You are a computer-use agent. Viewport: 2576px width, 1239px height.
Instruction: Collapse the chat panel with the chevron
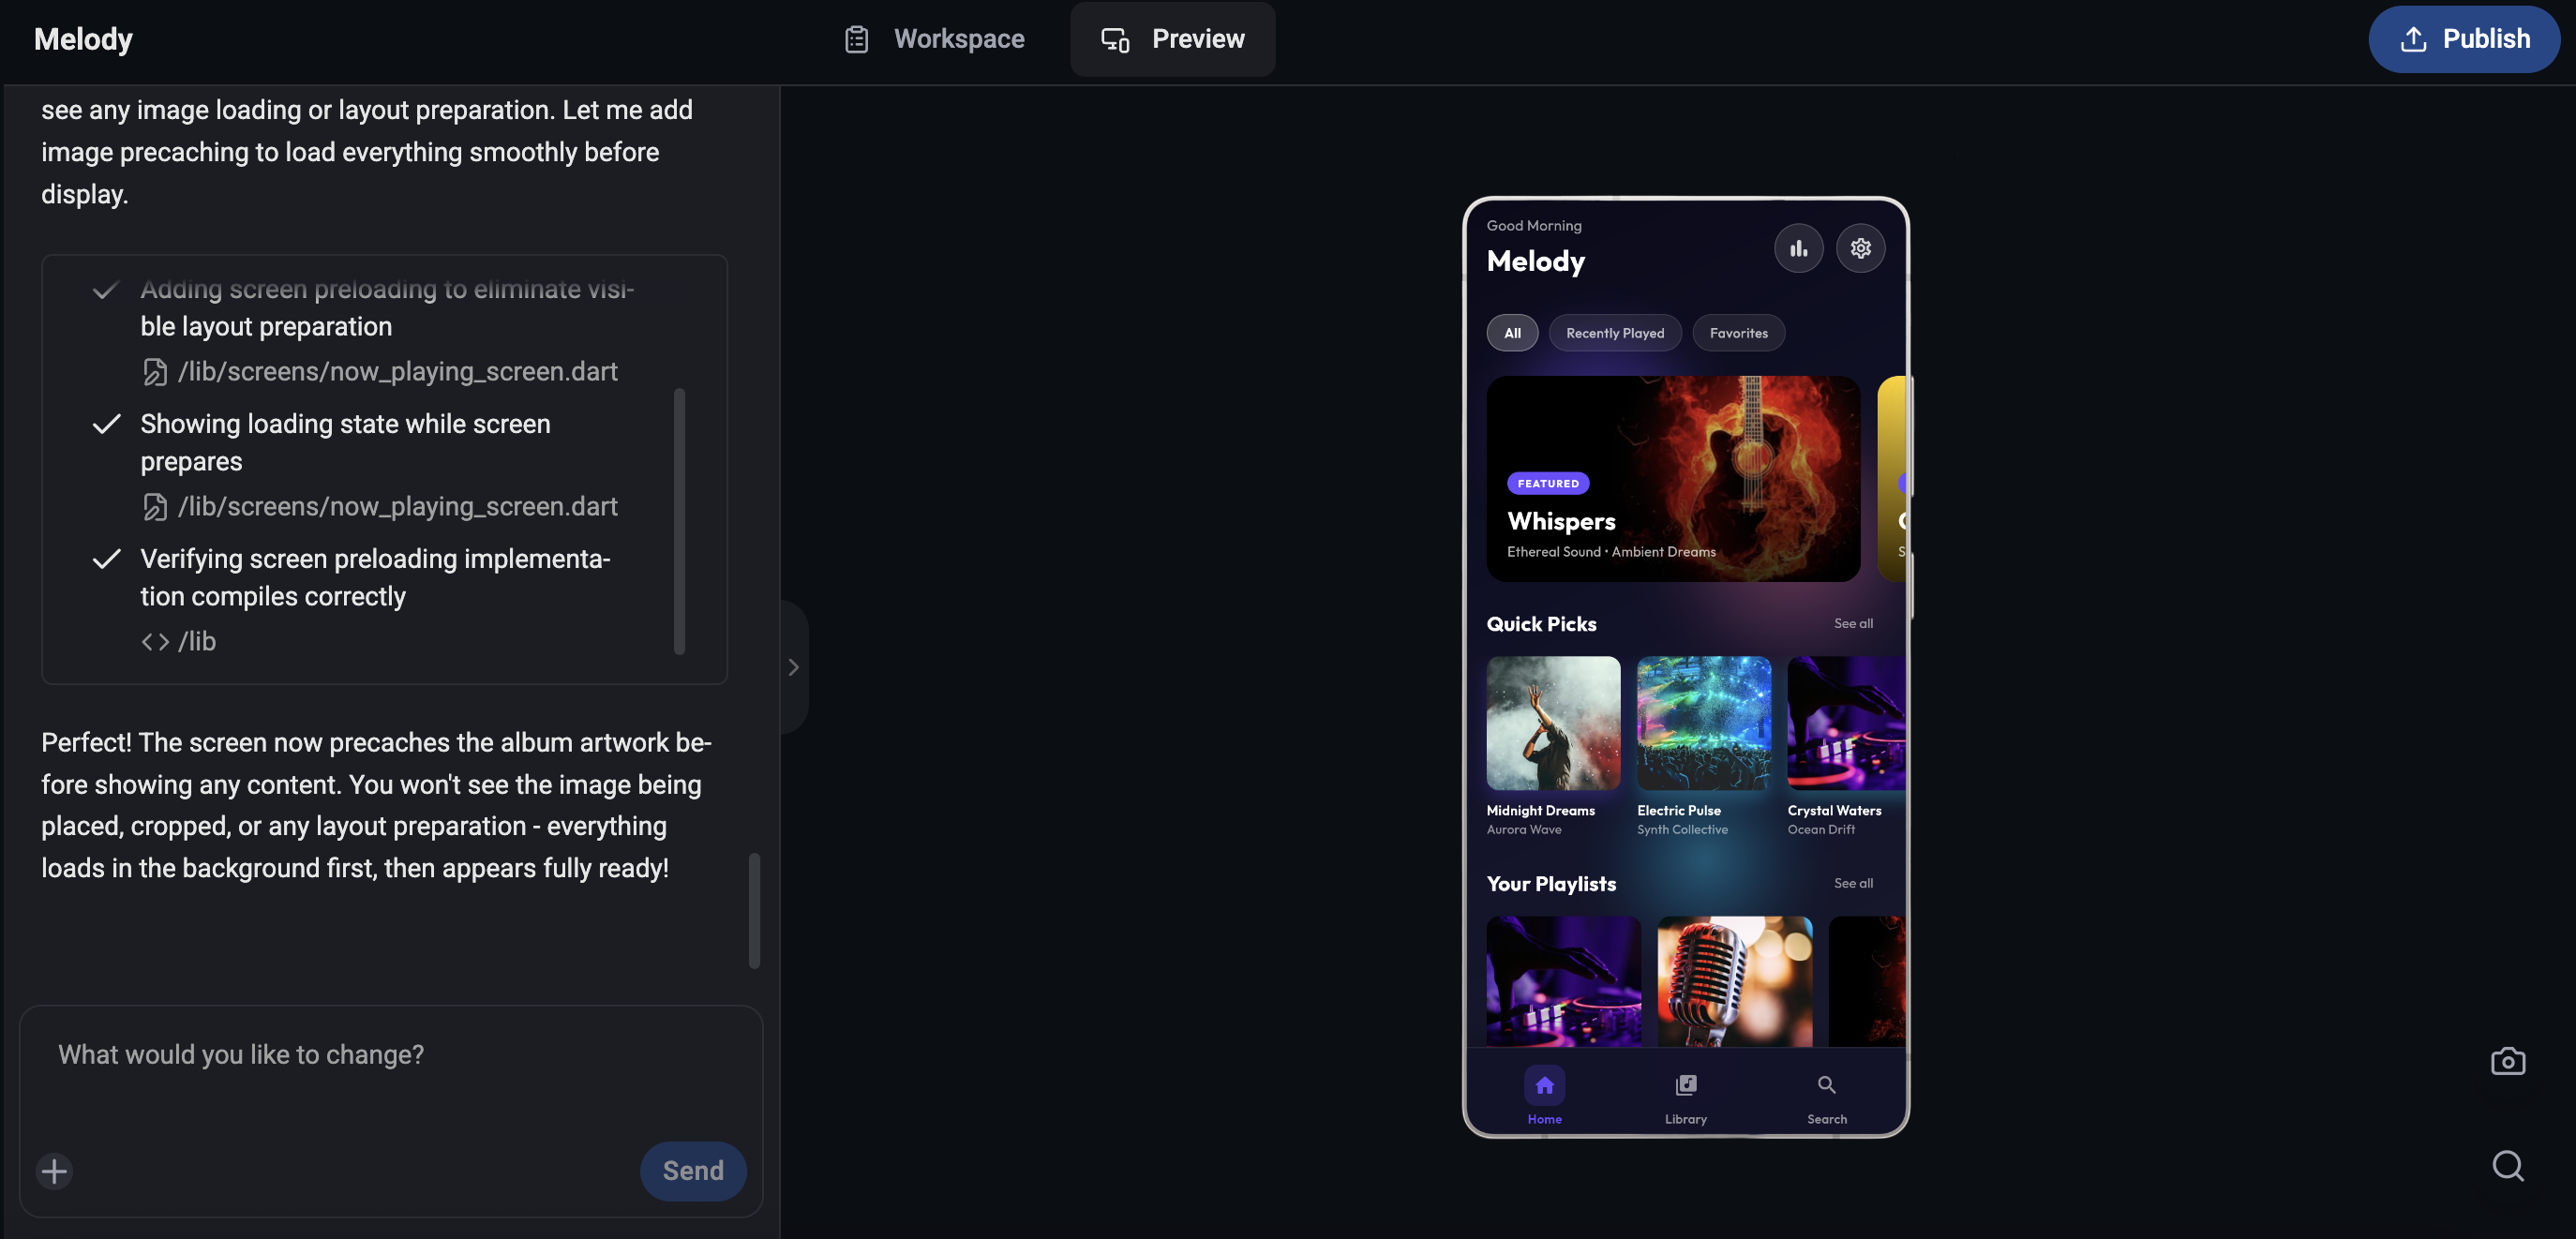pos(793,666)
